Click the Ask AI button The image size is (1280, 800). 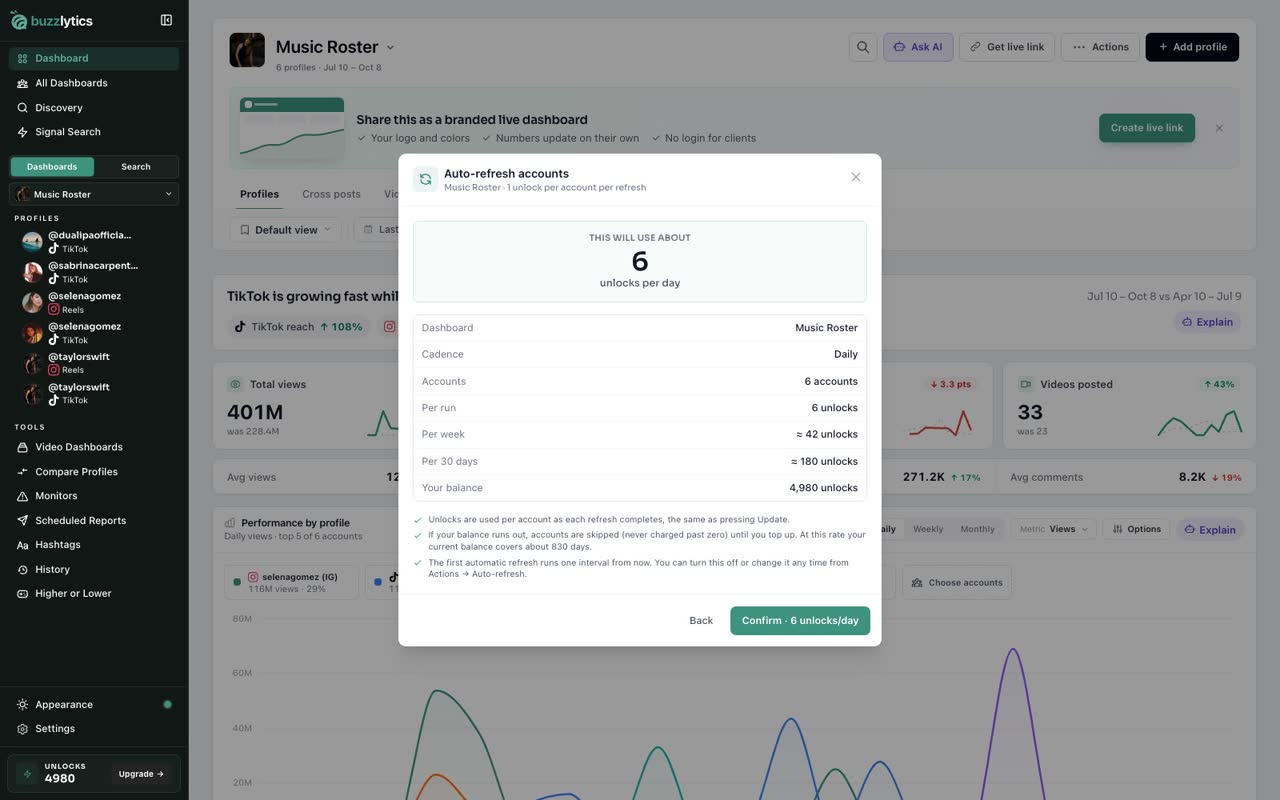tap(918, 47)
